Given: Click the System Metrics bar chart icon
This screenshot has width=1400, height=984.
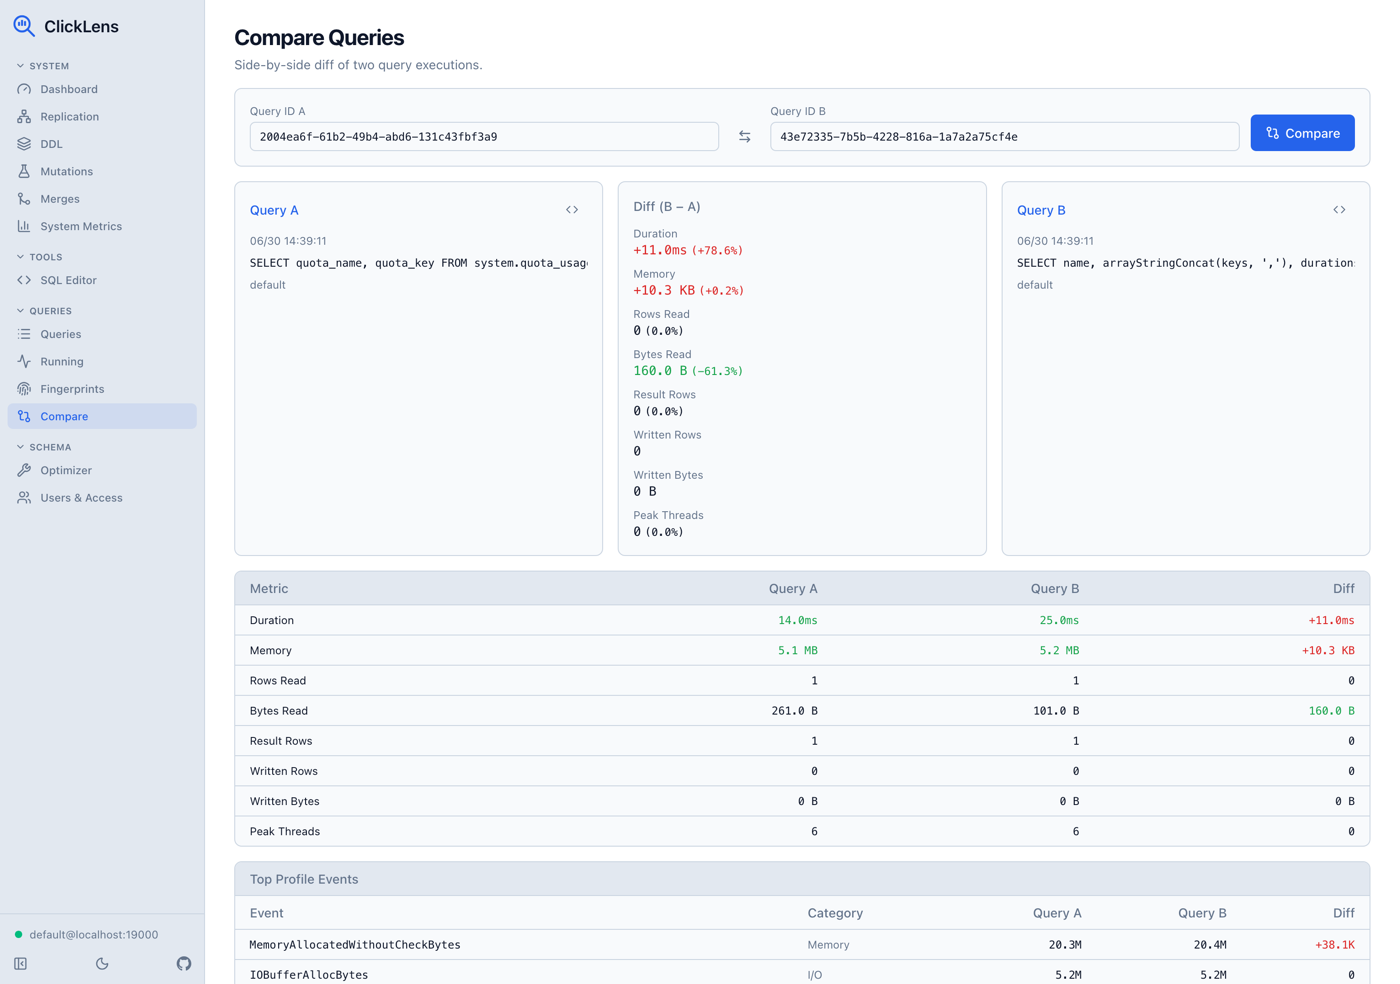Looking at the screenshot, I should click(x=24, y=226).
